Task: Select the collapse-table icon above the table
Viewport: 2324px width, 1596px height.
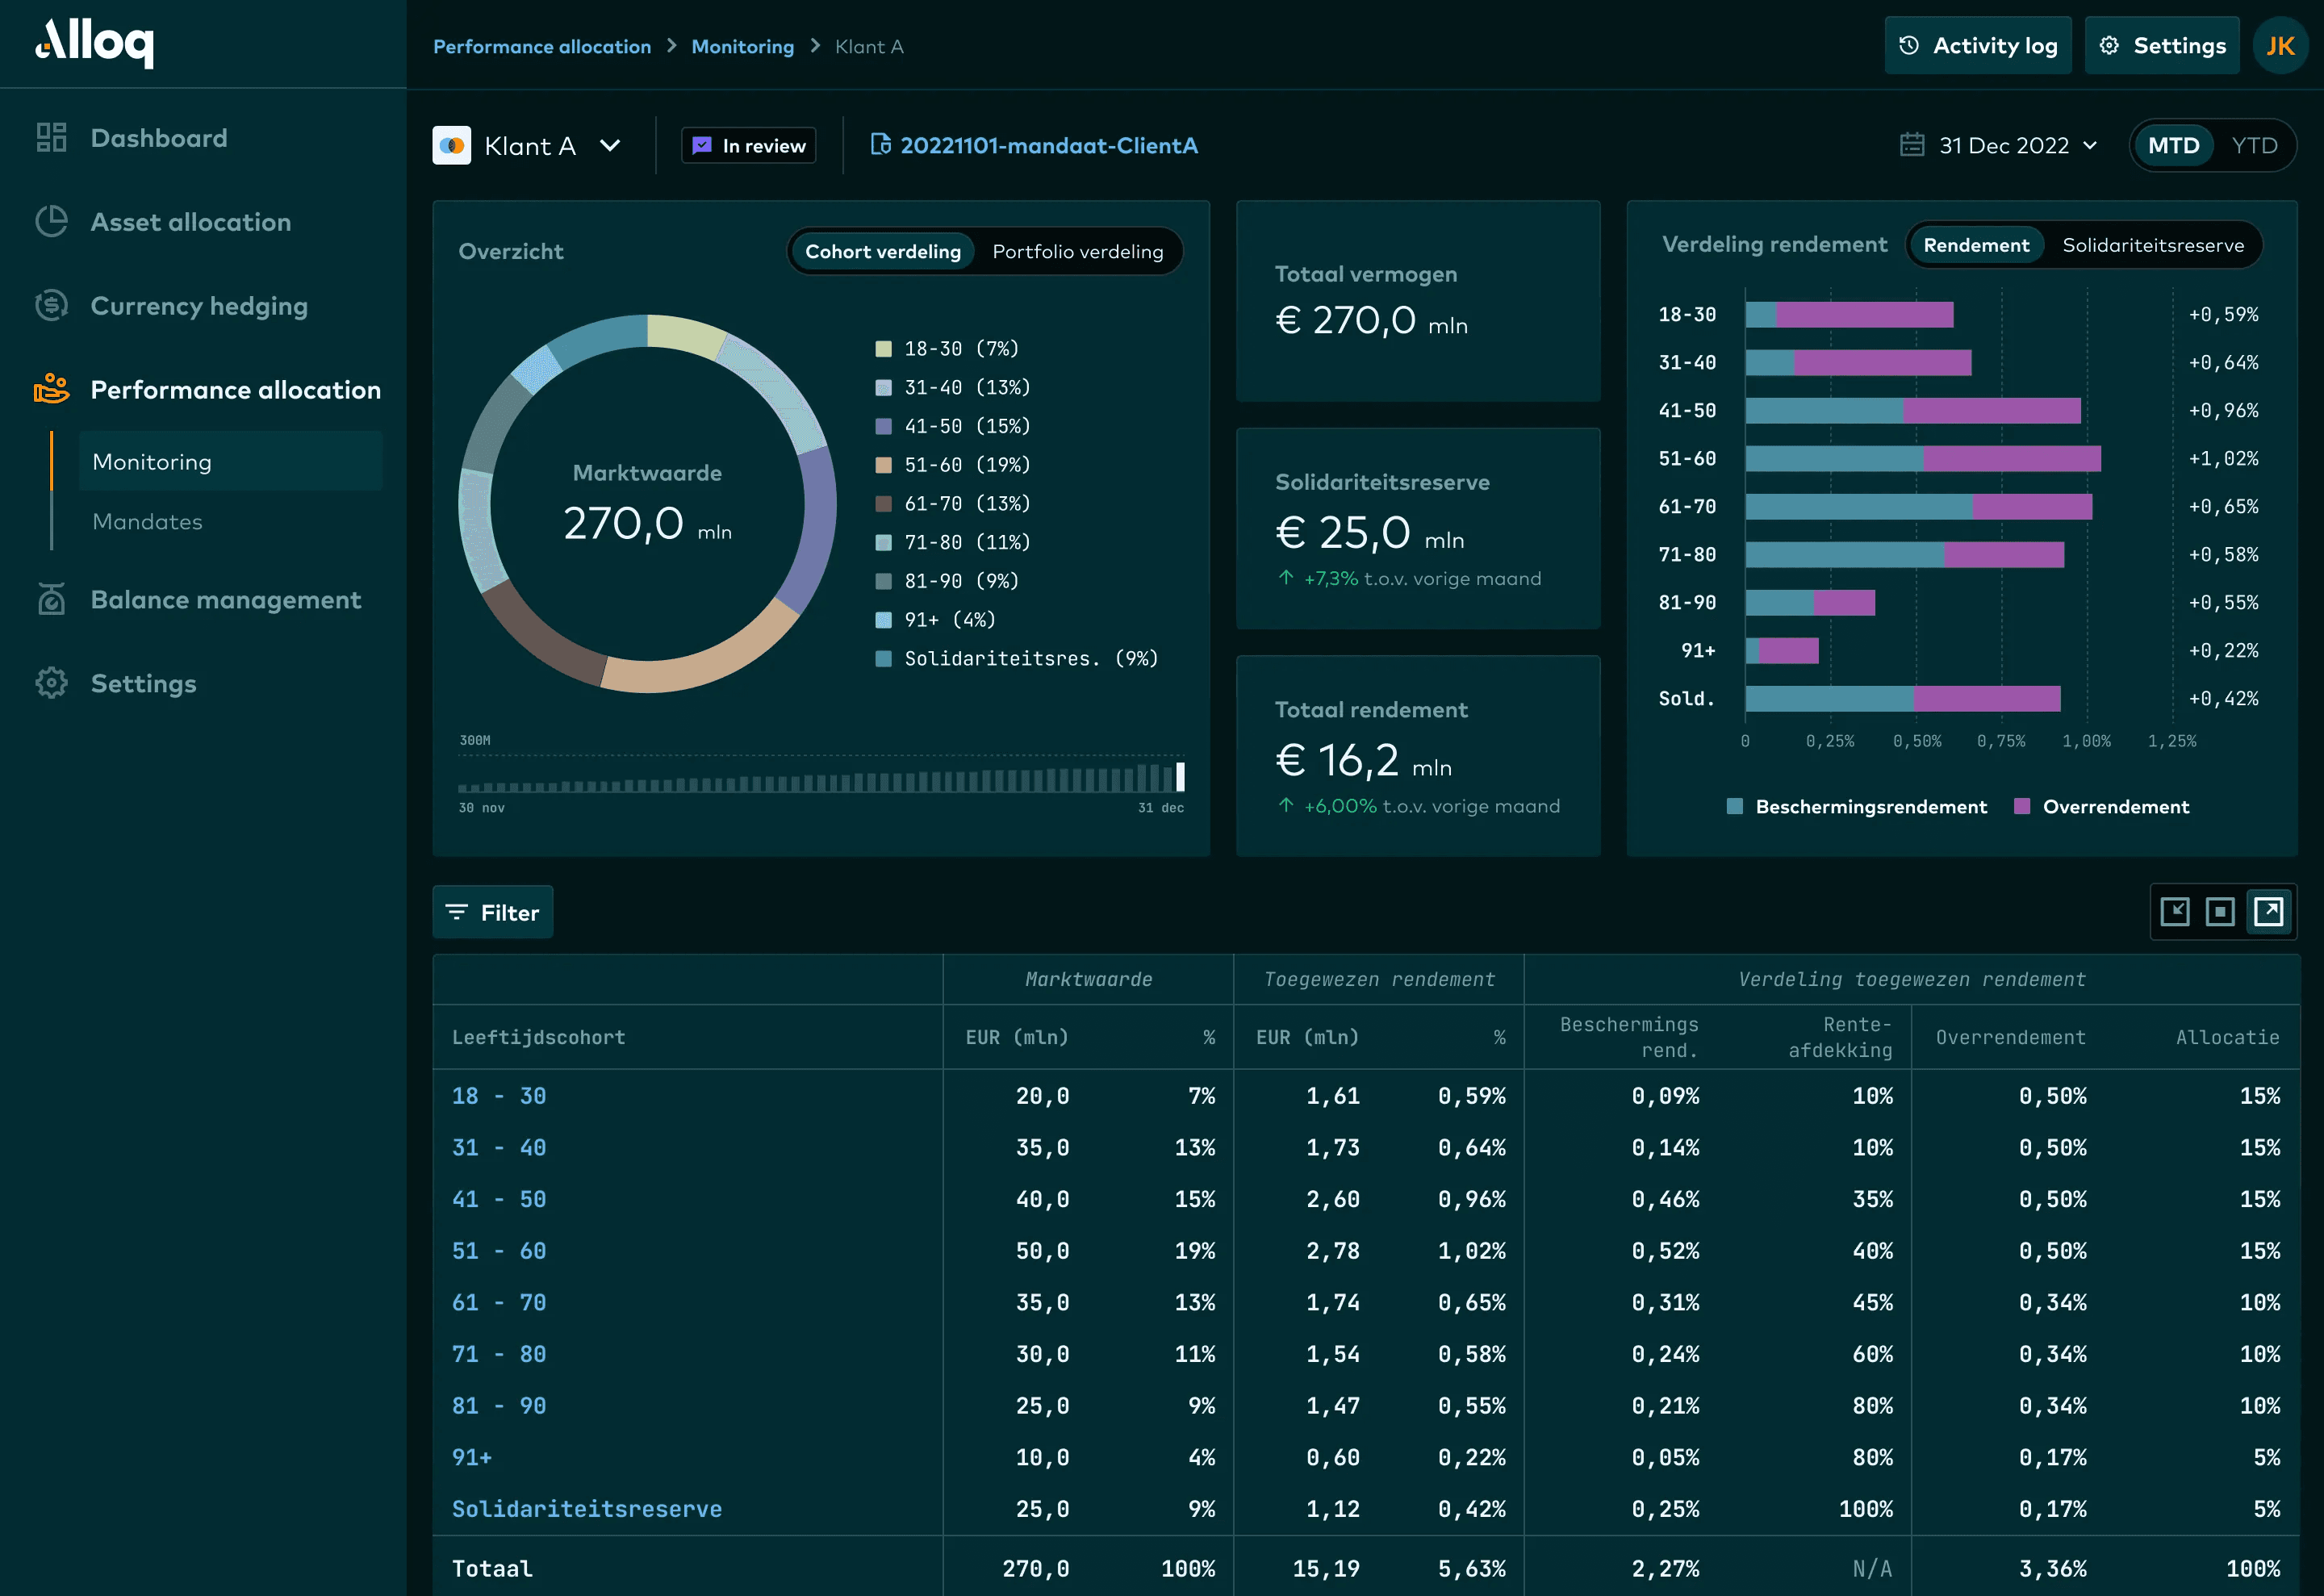Action: click(x=2175, y=911)
